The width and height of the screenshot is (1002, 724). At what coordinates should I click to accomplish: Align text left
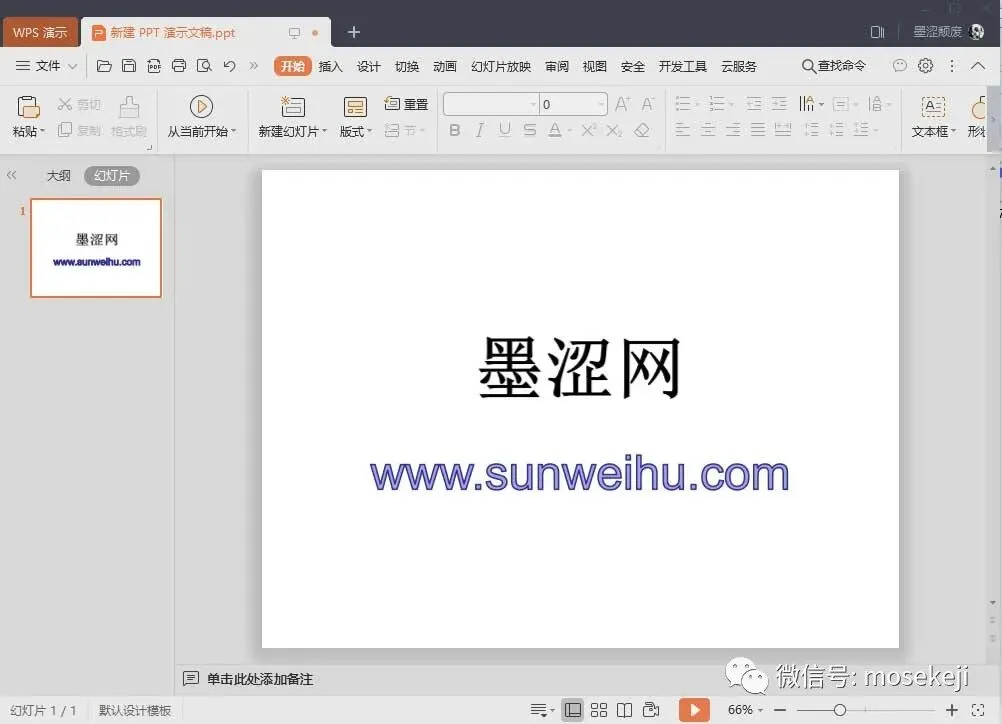[x=682, y=130]
